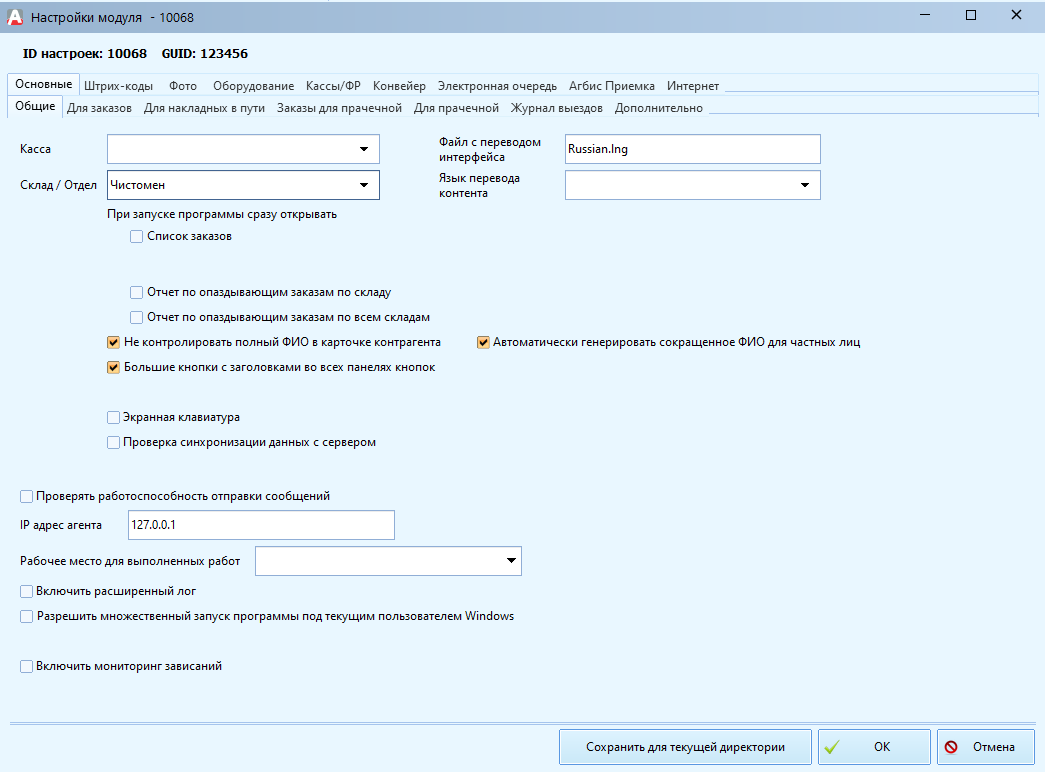This screenshot has width=1045, height=772.
Task: Open the Интернет tab
Action: click(x=693, y=86)
